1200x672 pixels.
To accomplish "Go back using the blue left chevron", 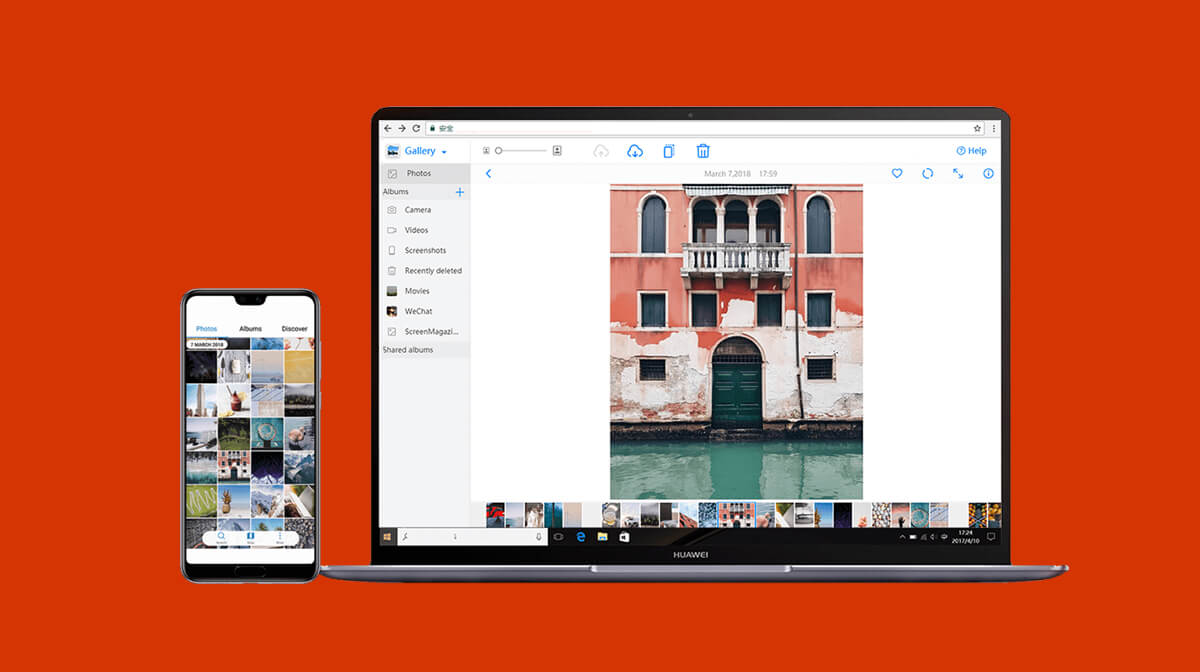I will [488, 174].
